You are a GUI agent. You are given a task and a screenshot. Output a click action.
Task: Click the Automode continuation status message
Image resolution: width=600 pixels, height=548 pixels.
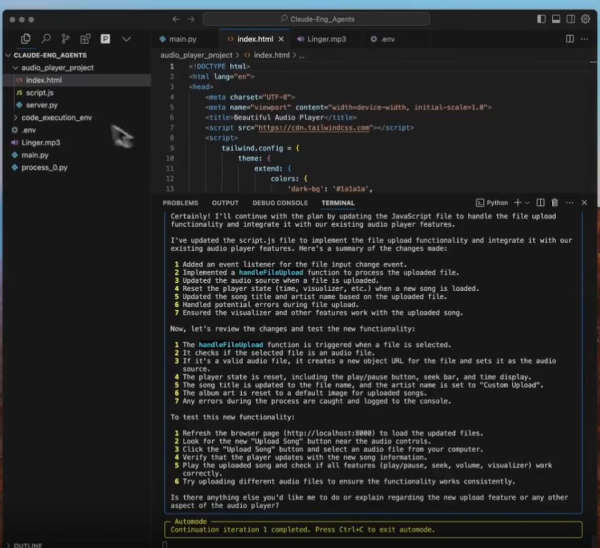[x=302, y=530]
